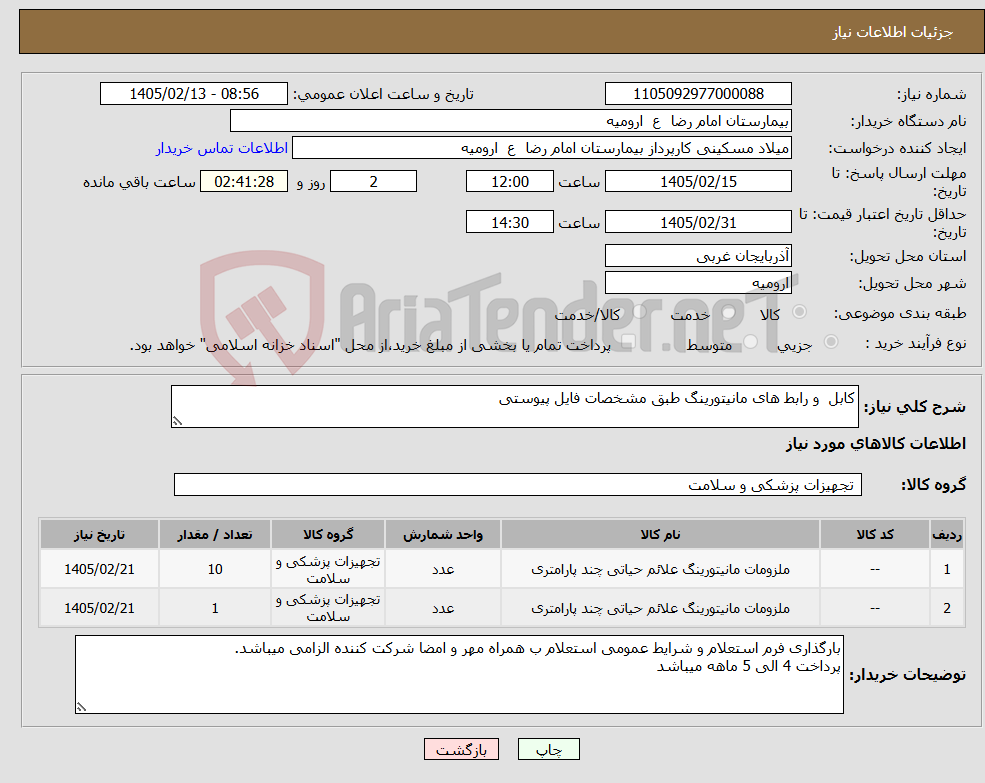This screenshot has height=783, width=985.
Task: Click the buyer notes resize handle
Action: [81, 708]
